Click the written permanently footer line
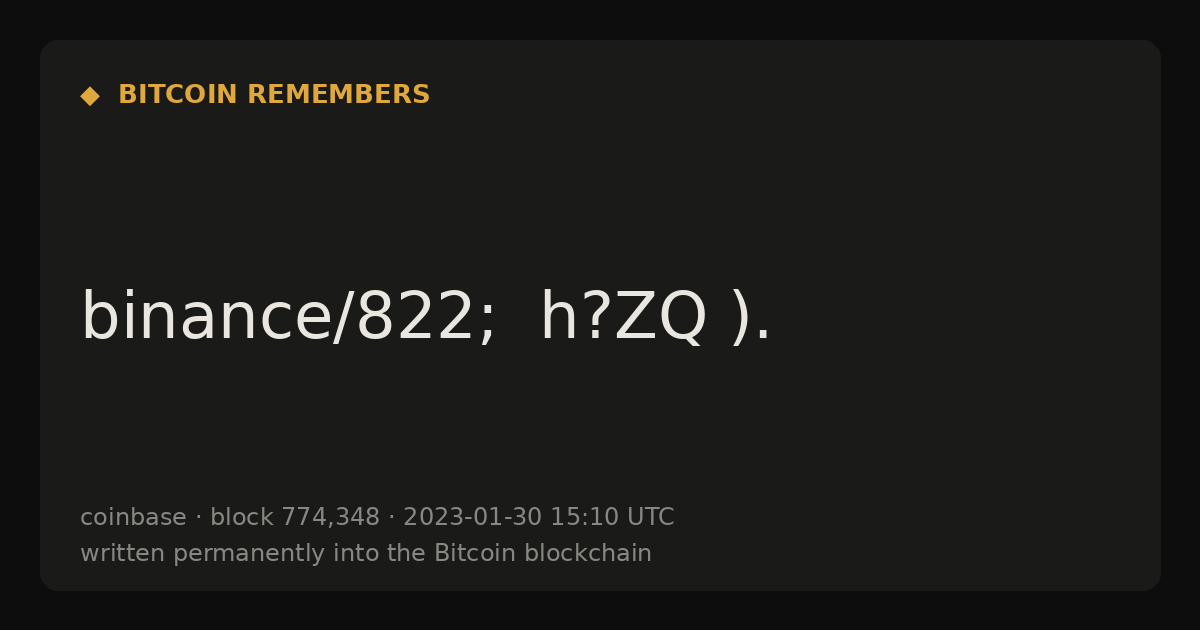This screenshot has width=1200, height=630. 366,553
